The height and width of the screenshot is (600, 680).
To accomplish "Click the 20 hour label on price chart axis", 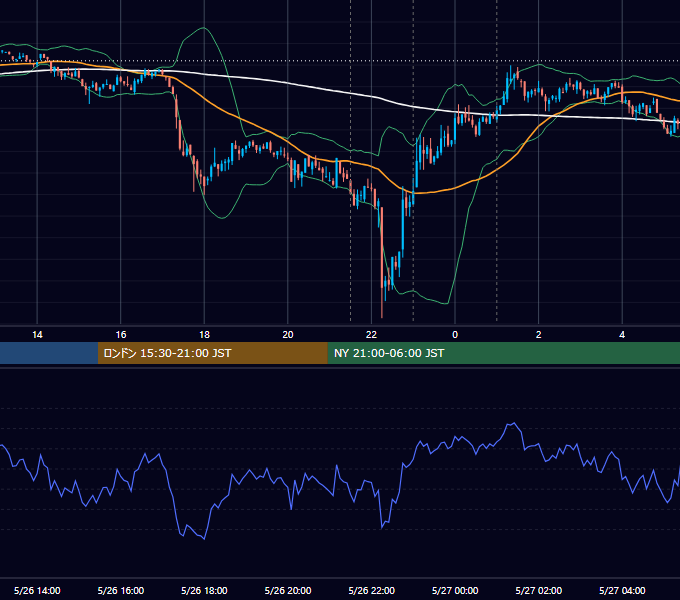I will click(x=288, y=334).
